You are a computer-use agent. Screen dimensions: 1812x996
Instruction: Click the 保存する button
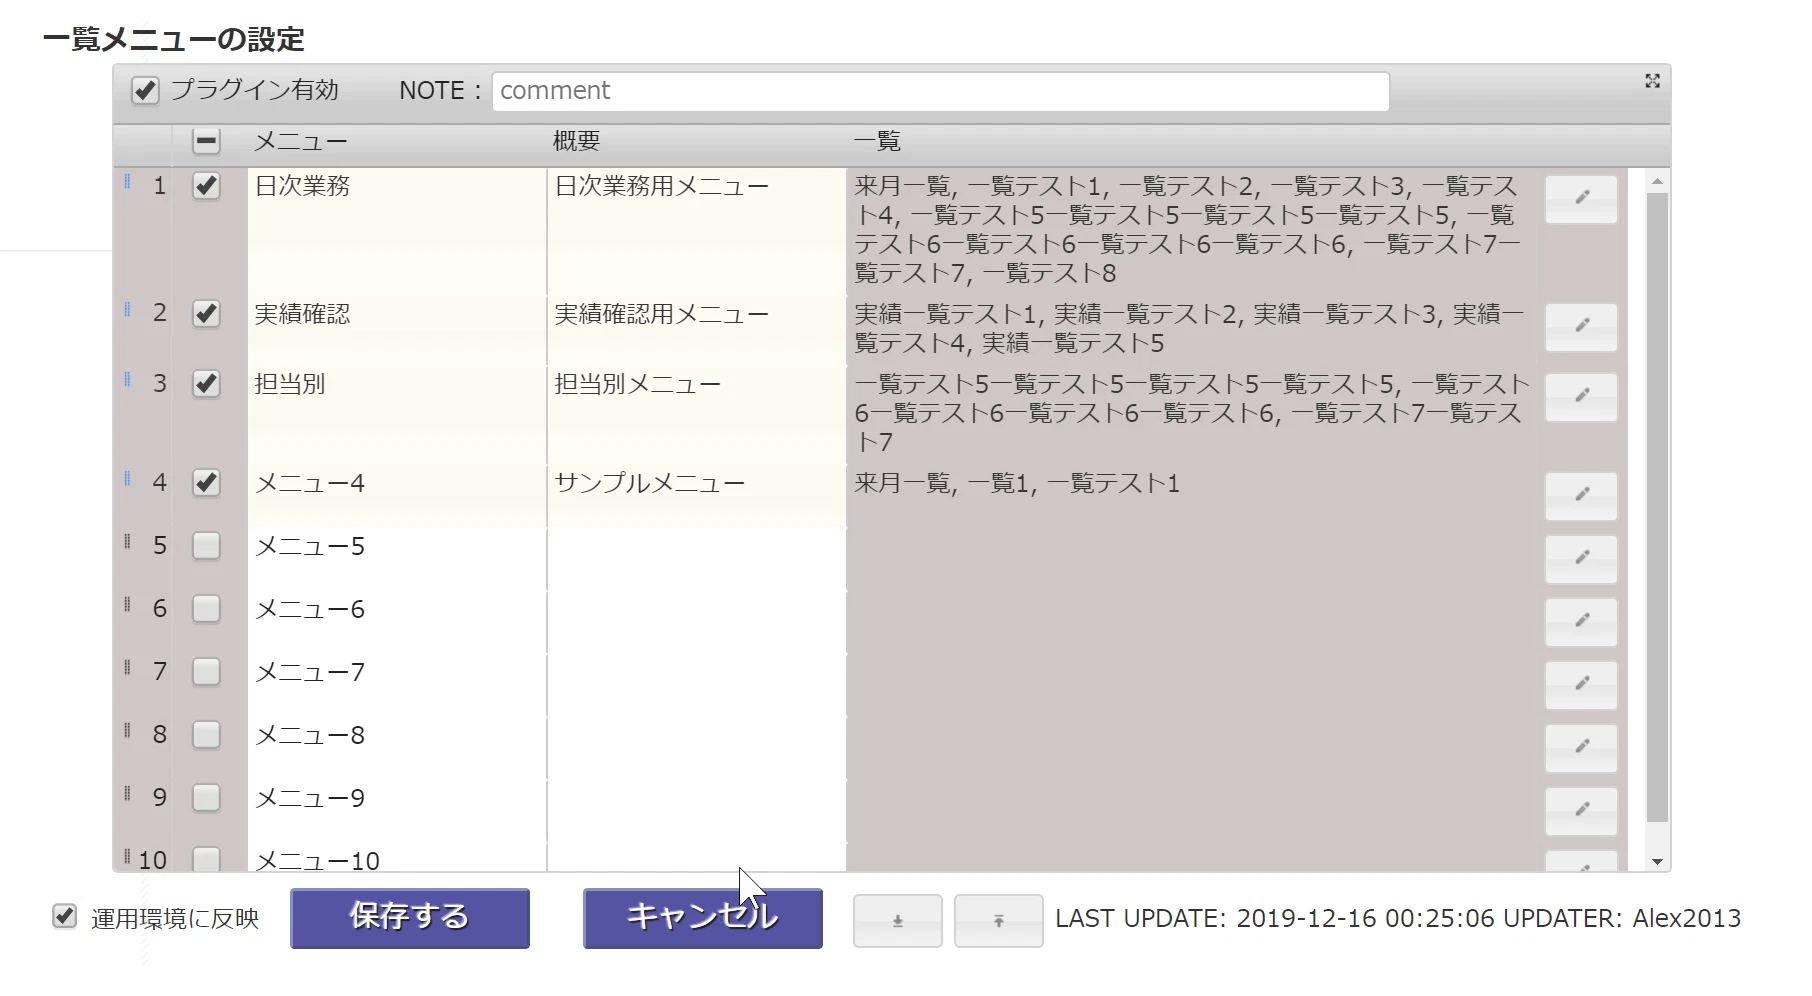[410, 918]
